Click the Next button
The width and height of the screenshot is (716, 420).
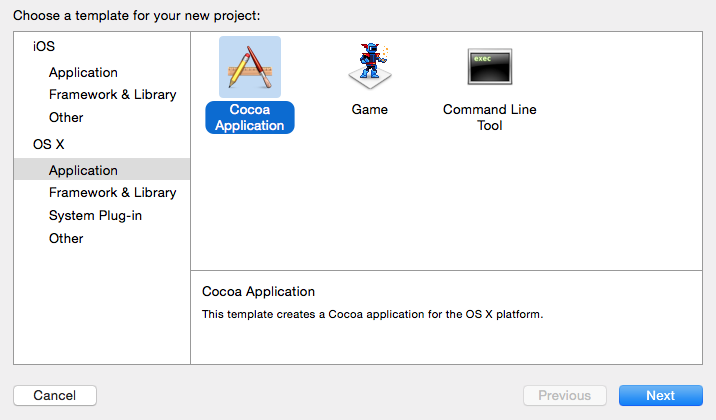pos(660,395)
